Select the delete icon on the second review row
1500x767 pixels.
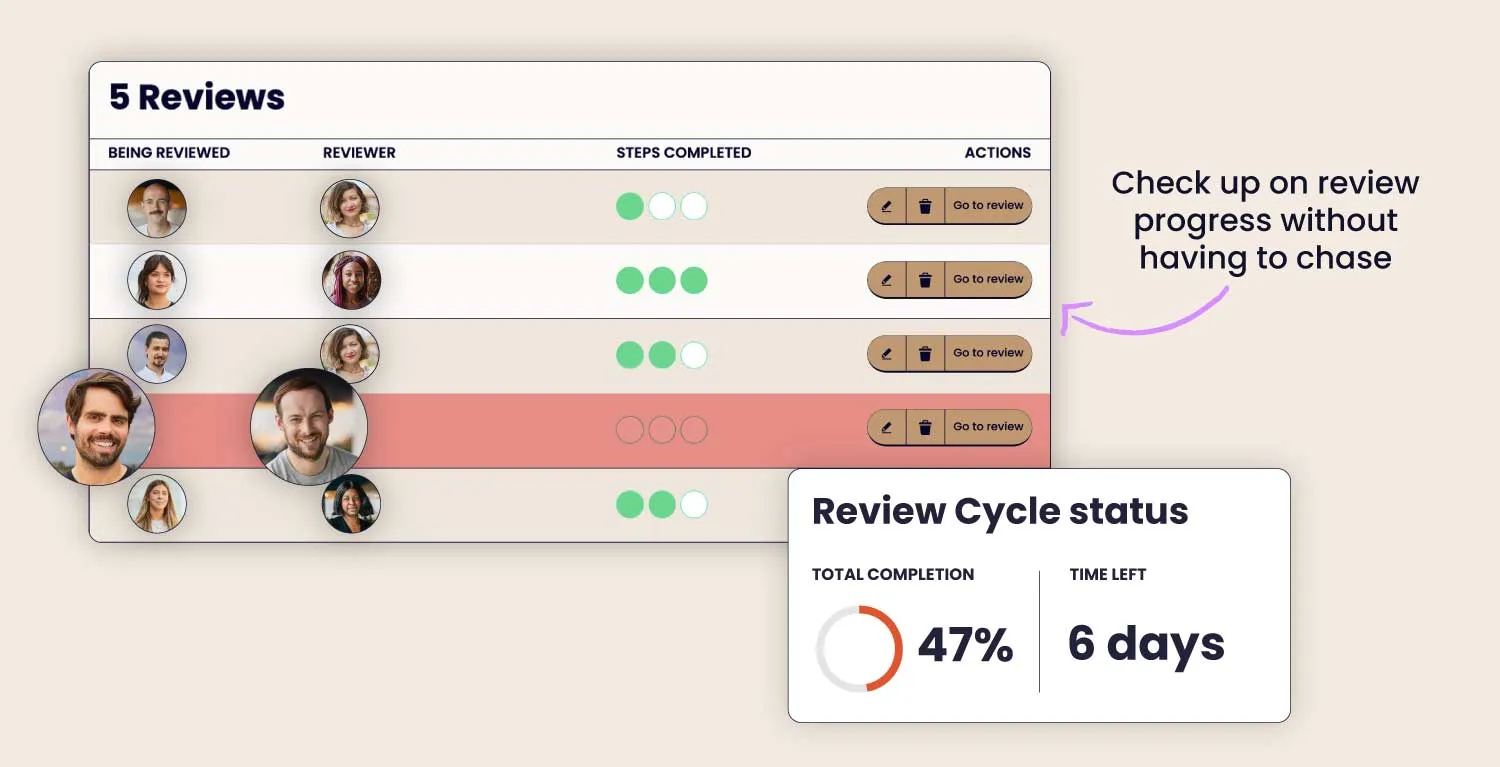tap(926, 279)
